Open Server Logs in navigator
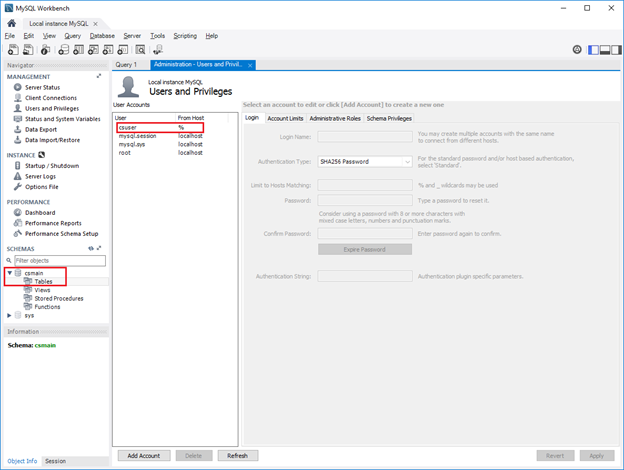This screenshot has height=470, width=624. pos(40,176)
